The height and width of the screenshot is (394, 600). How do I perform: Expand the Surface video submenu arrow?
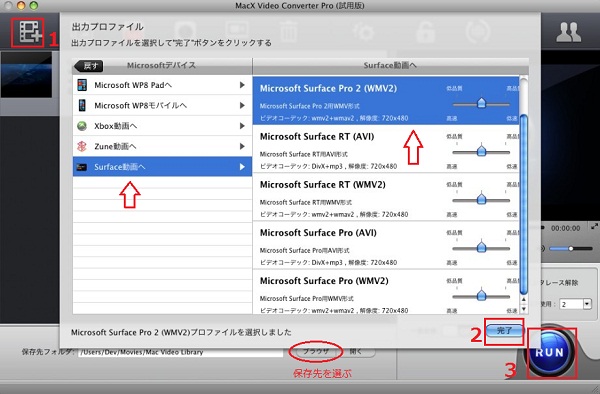pyautogui.click(x=242, y=167)
